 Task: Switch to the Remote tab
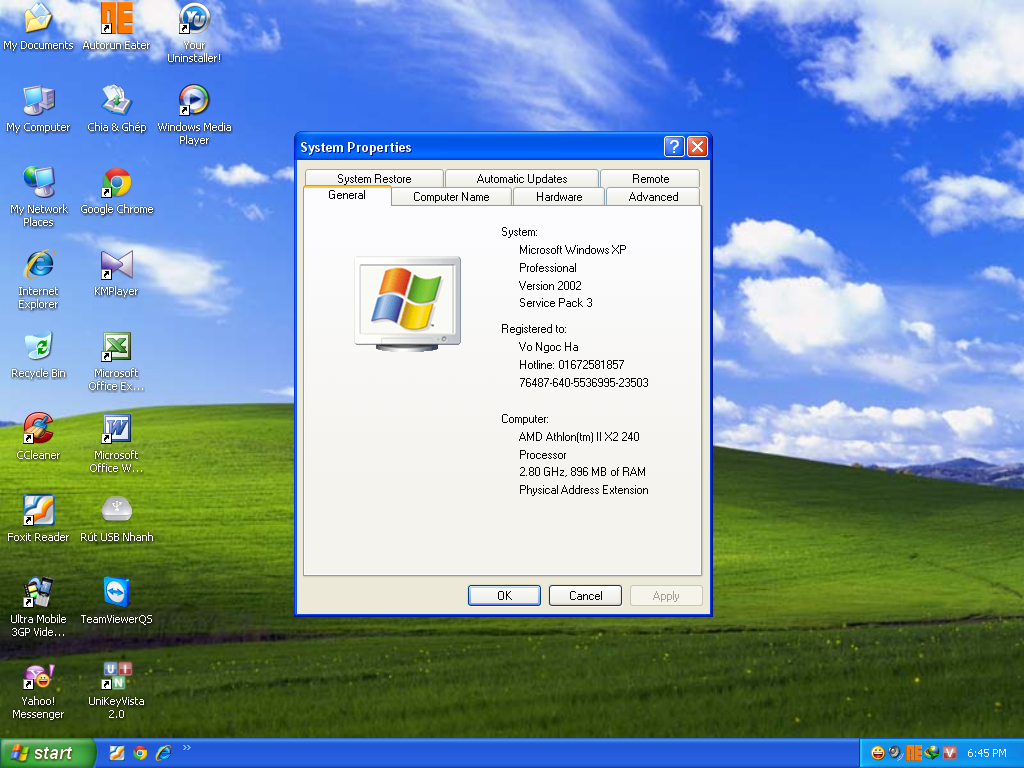click(650, 178)
